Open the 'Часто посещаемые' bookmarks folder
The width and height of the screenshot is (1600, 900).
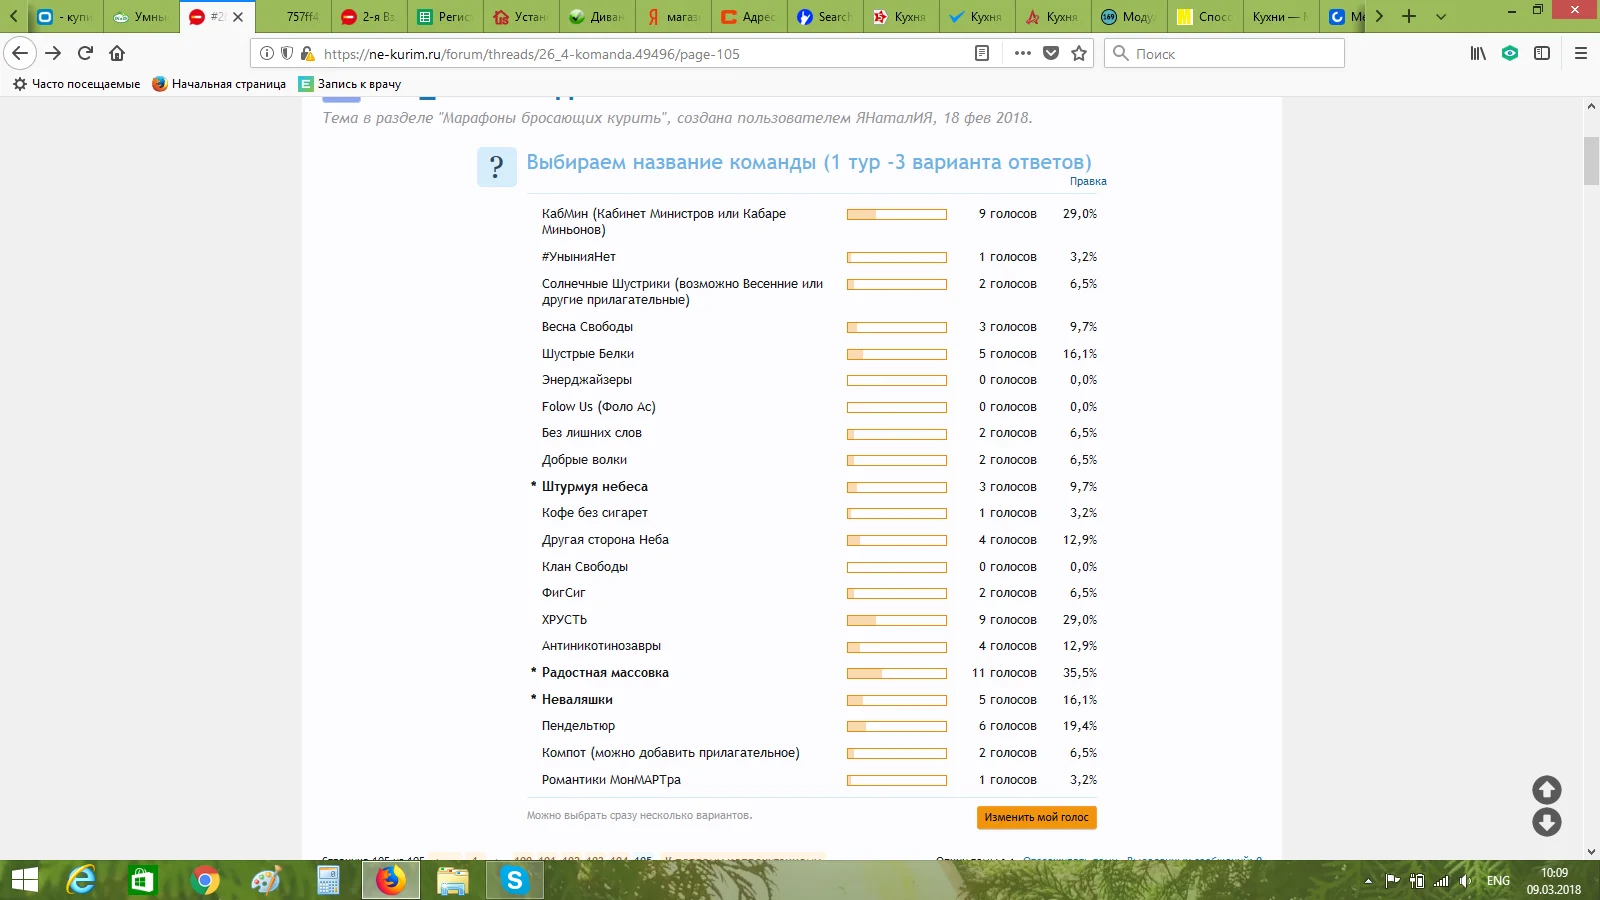77,84
